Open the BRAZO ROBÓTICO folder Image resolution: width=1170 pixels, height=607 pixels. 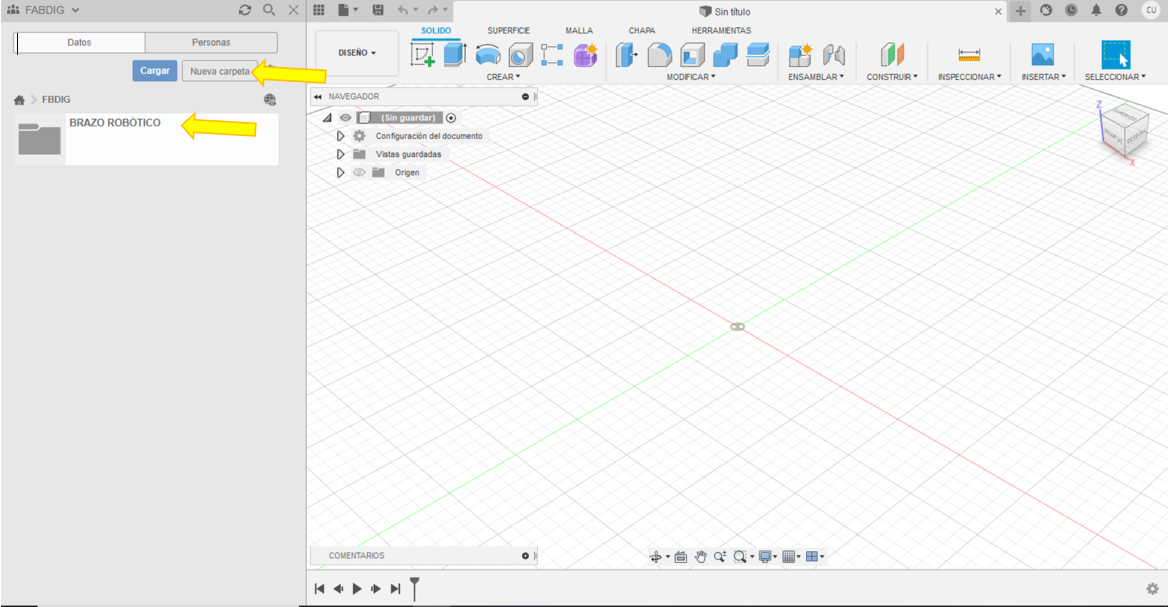point(146,139)
